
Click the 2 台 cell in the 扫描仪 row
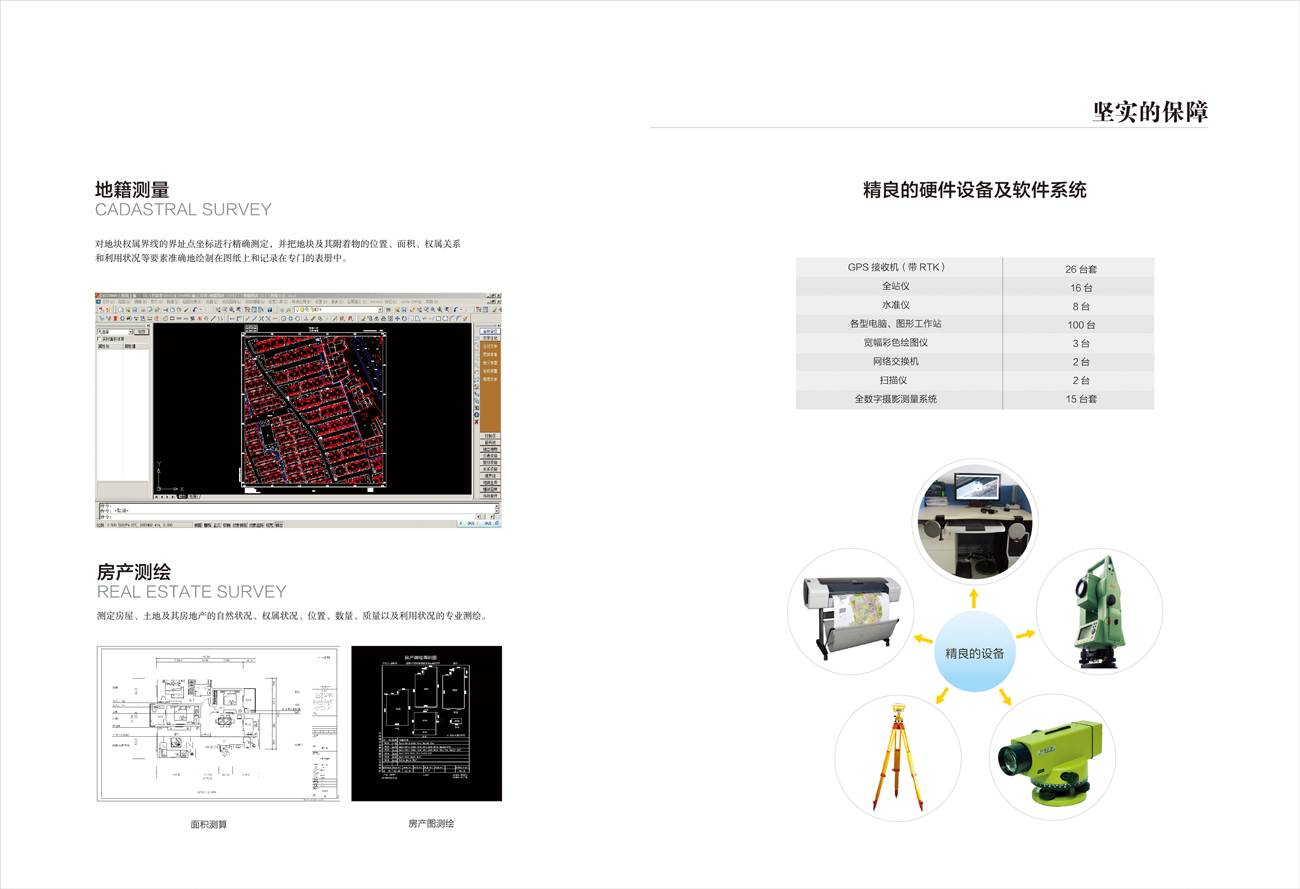(x=1079, y=381)
